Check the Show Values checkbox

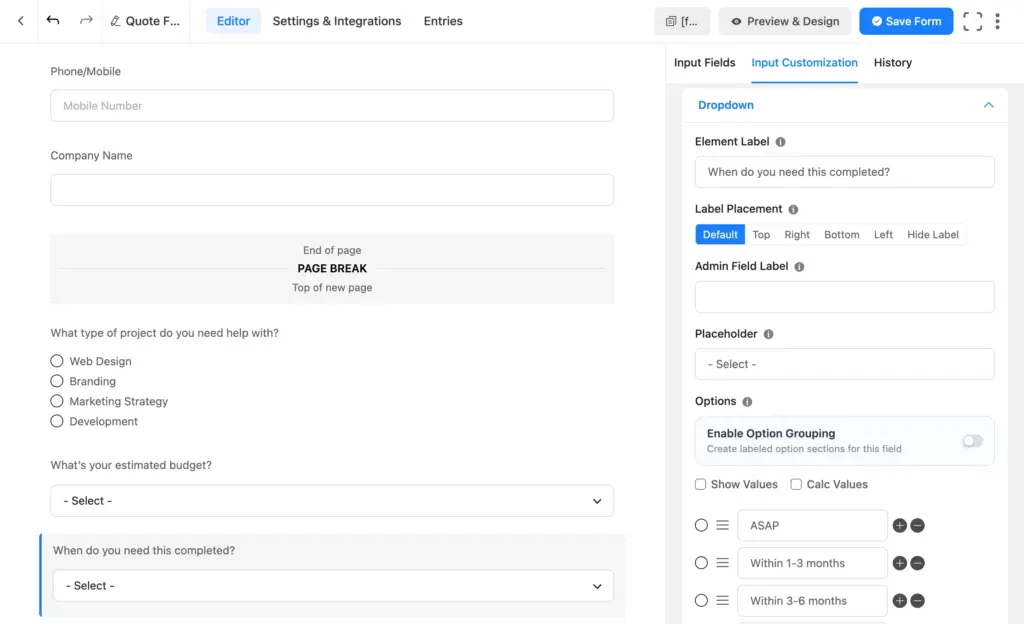pyautogui.click(x=701, y=484)
